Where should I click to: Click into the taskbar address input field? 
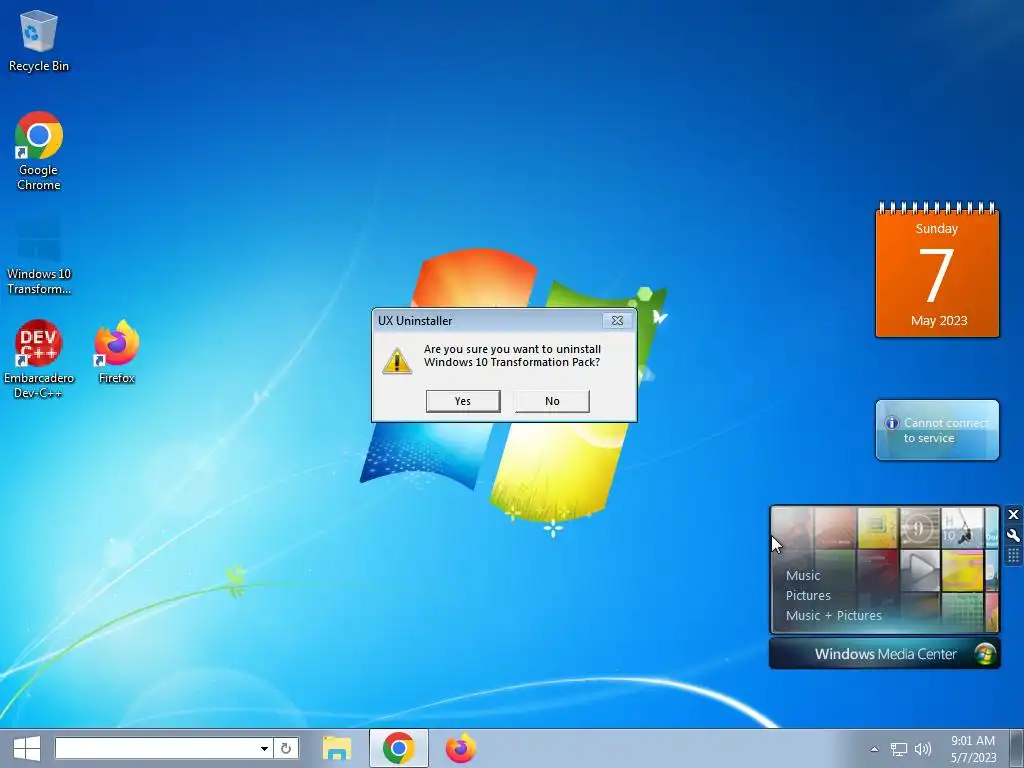coord(155,748)
